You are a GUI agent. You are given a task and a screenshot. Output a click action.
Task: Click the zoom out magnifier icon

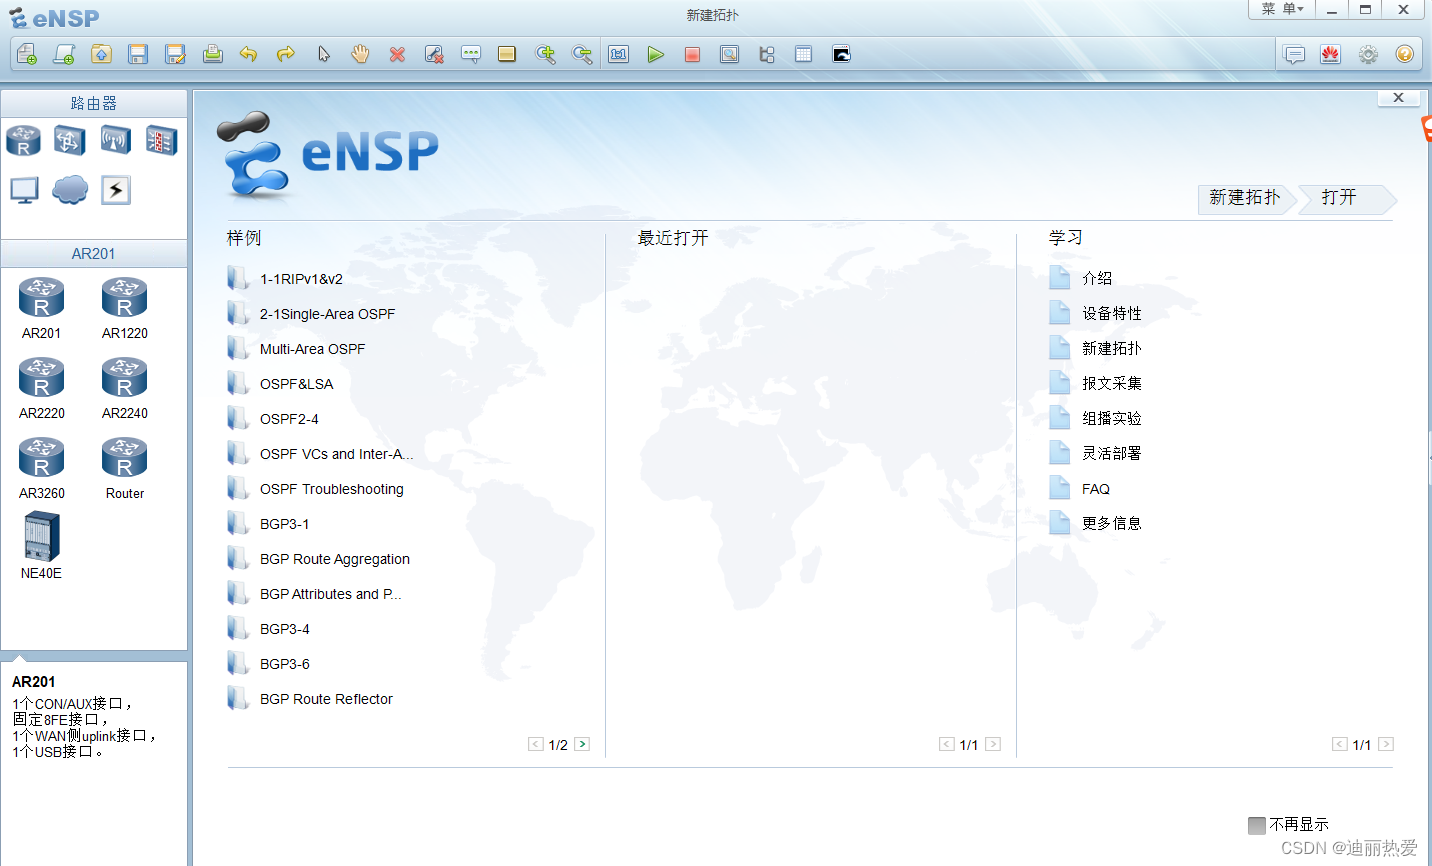(x=582, y=54)
